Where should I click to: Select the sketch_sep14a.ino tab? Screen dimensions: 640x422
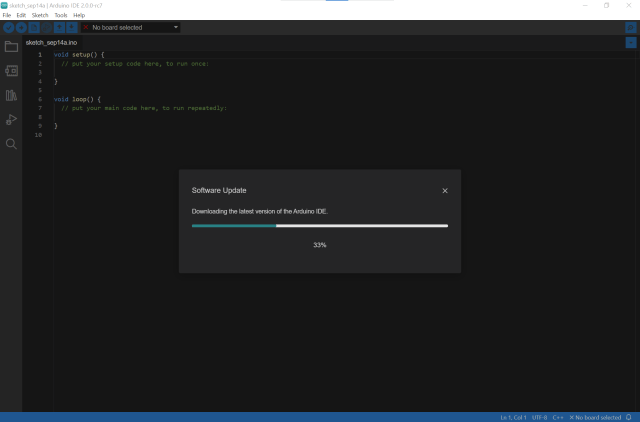(x=51, y=42)
